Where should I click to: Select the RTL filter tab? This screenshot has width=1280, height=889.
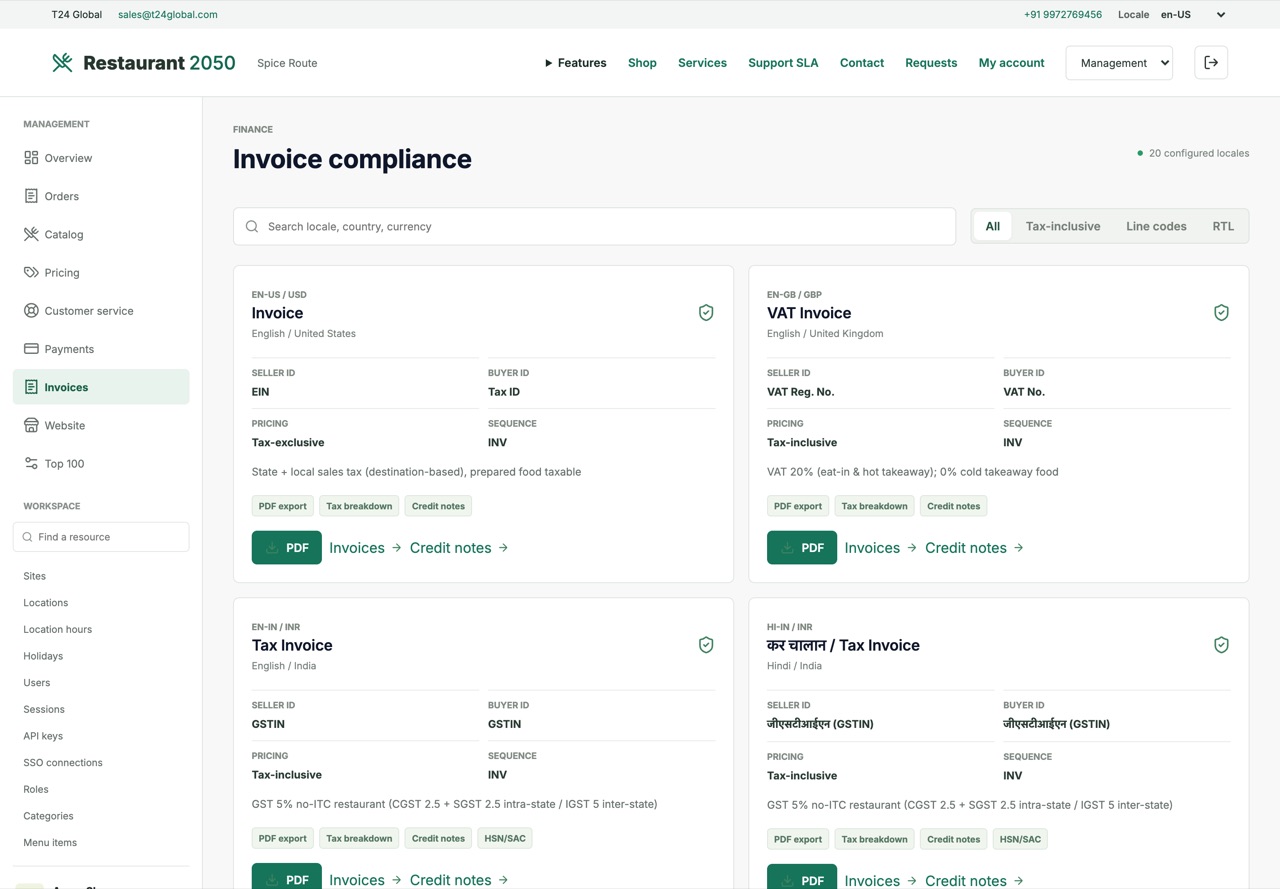tap(1223, 226)
